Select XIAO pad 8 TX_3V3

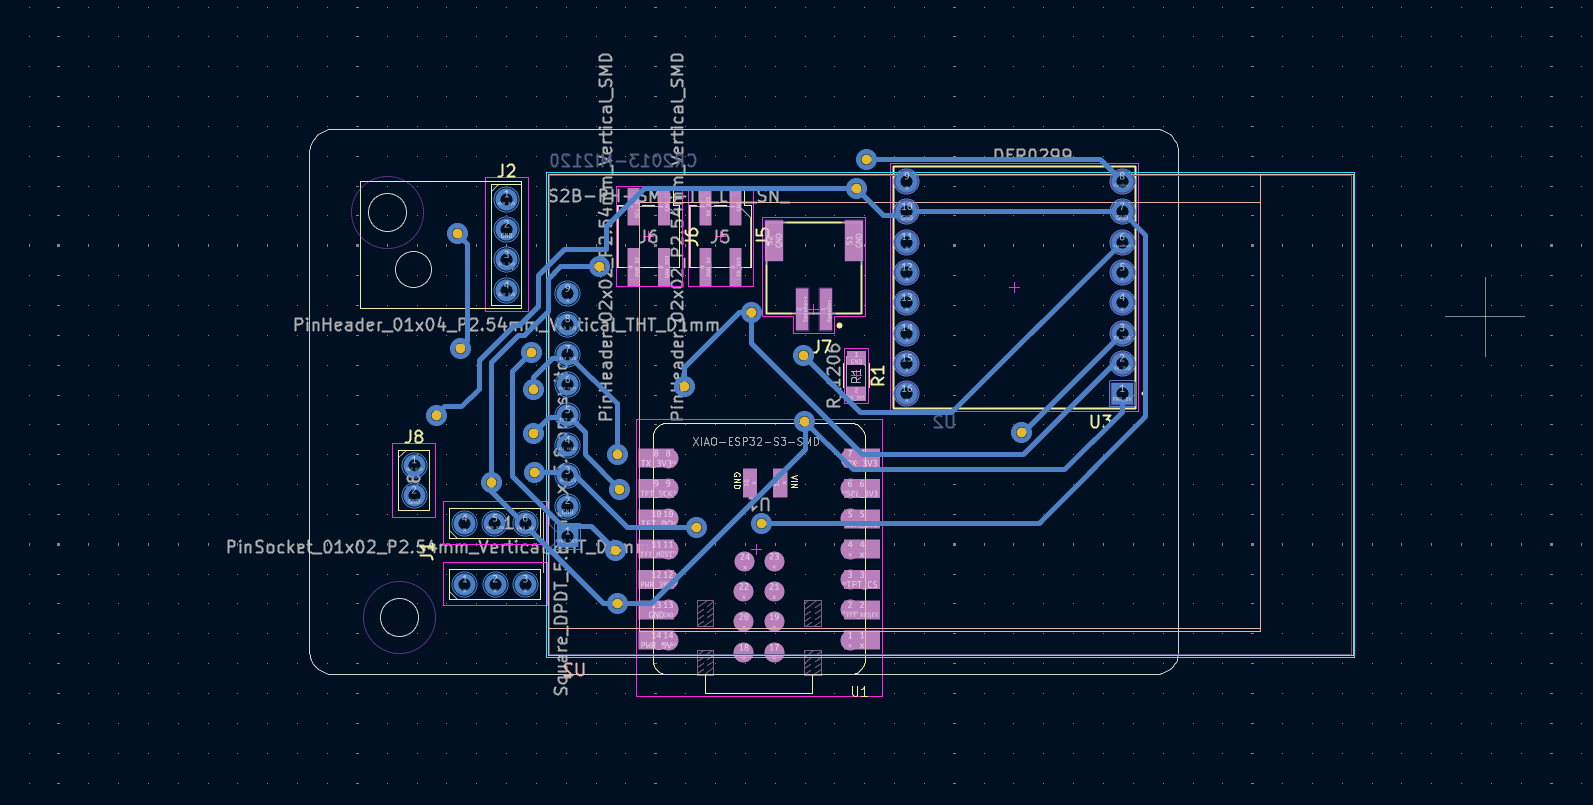pyautogui.click(x=658, y=458)
